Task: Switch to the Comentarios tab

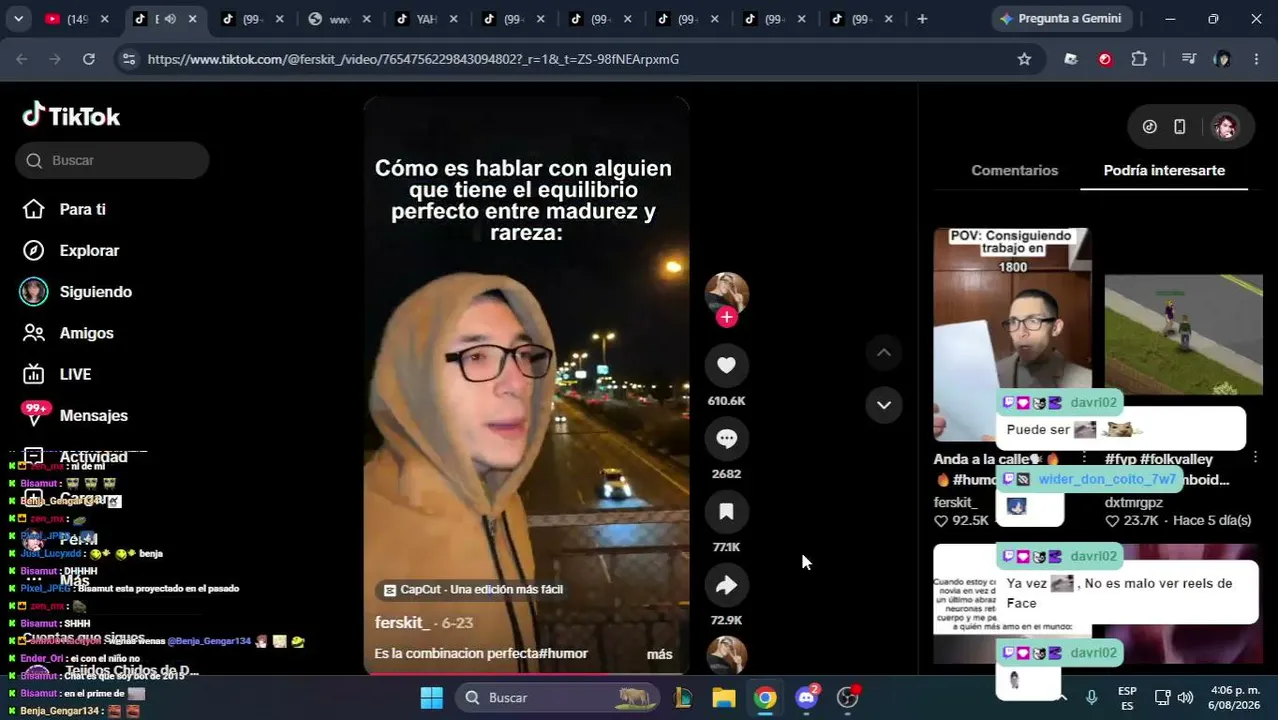Action: [1014, 170]
